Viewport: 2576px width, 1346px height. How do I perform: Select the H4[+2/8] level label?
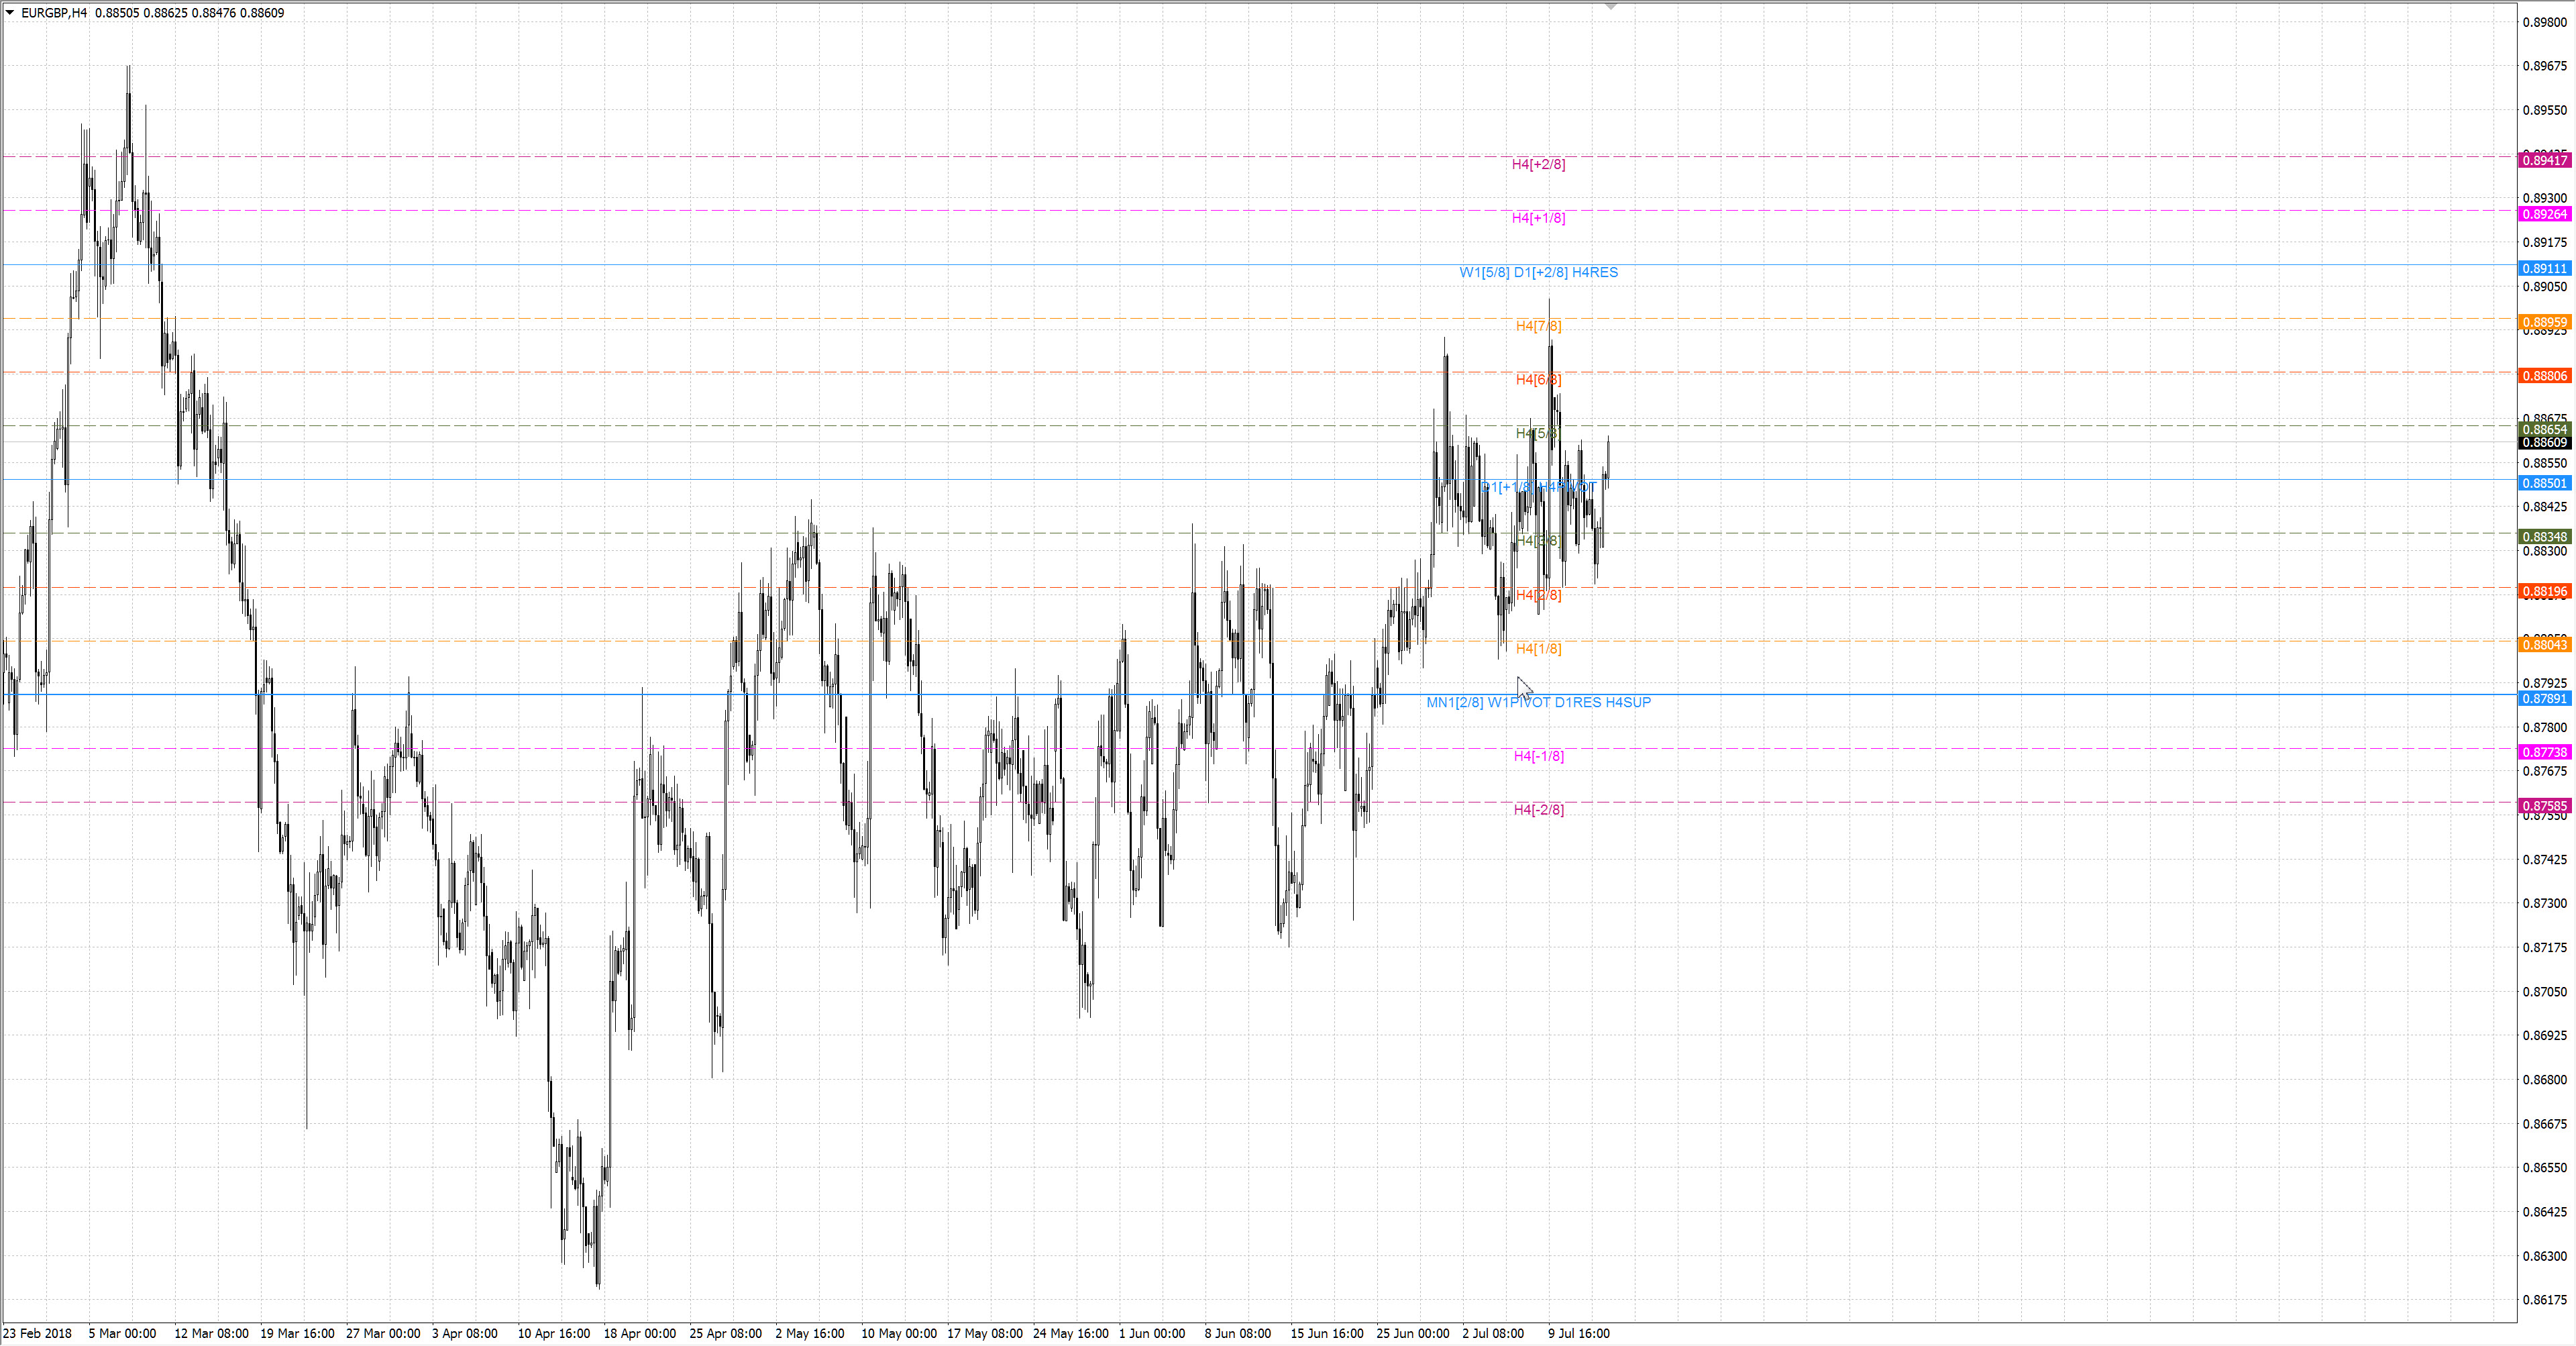(1538, 164)
